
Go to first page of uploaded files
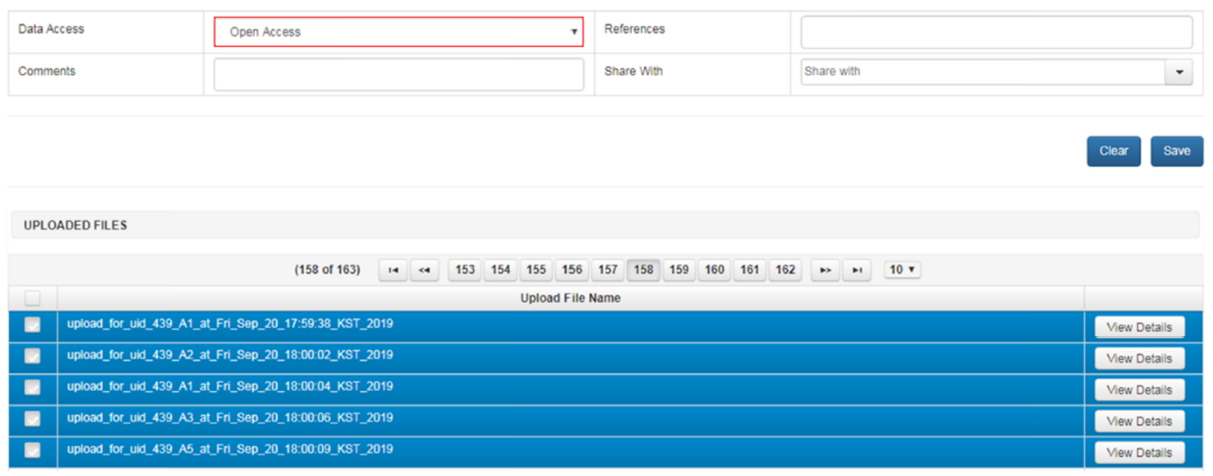(393, 270)
